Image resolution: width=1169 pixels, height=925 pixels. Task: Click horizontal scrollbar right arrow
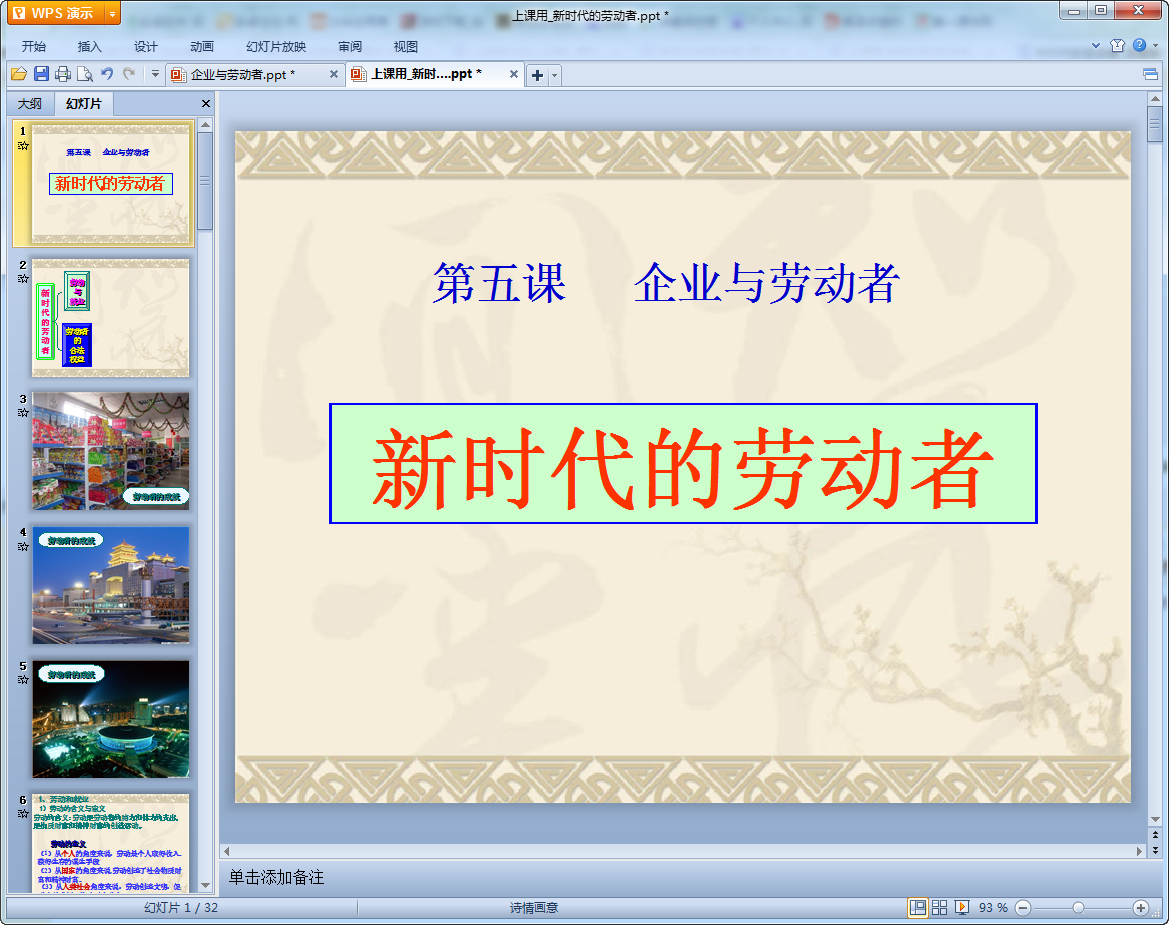tap(1138, 850)
